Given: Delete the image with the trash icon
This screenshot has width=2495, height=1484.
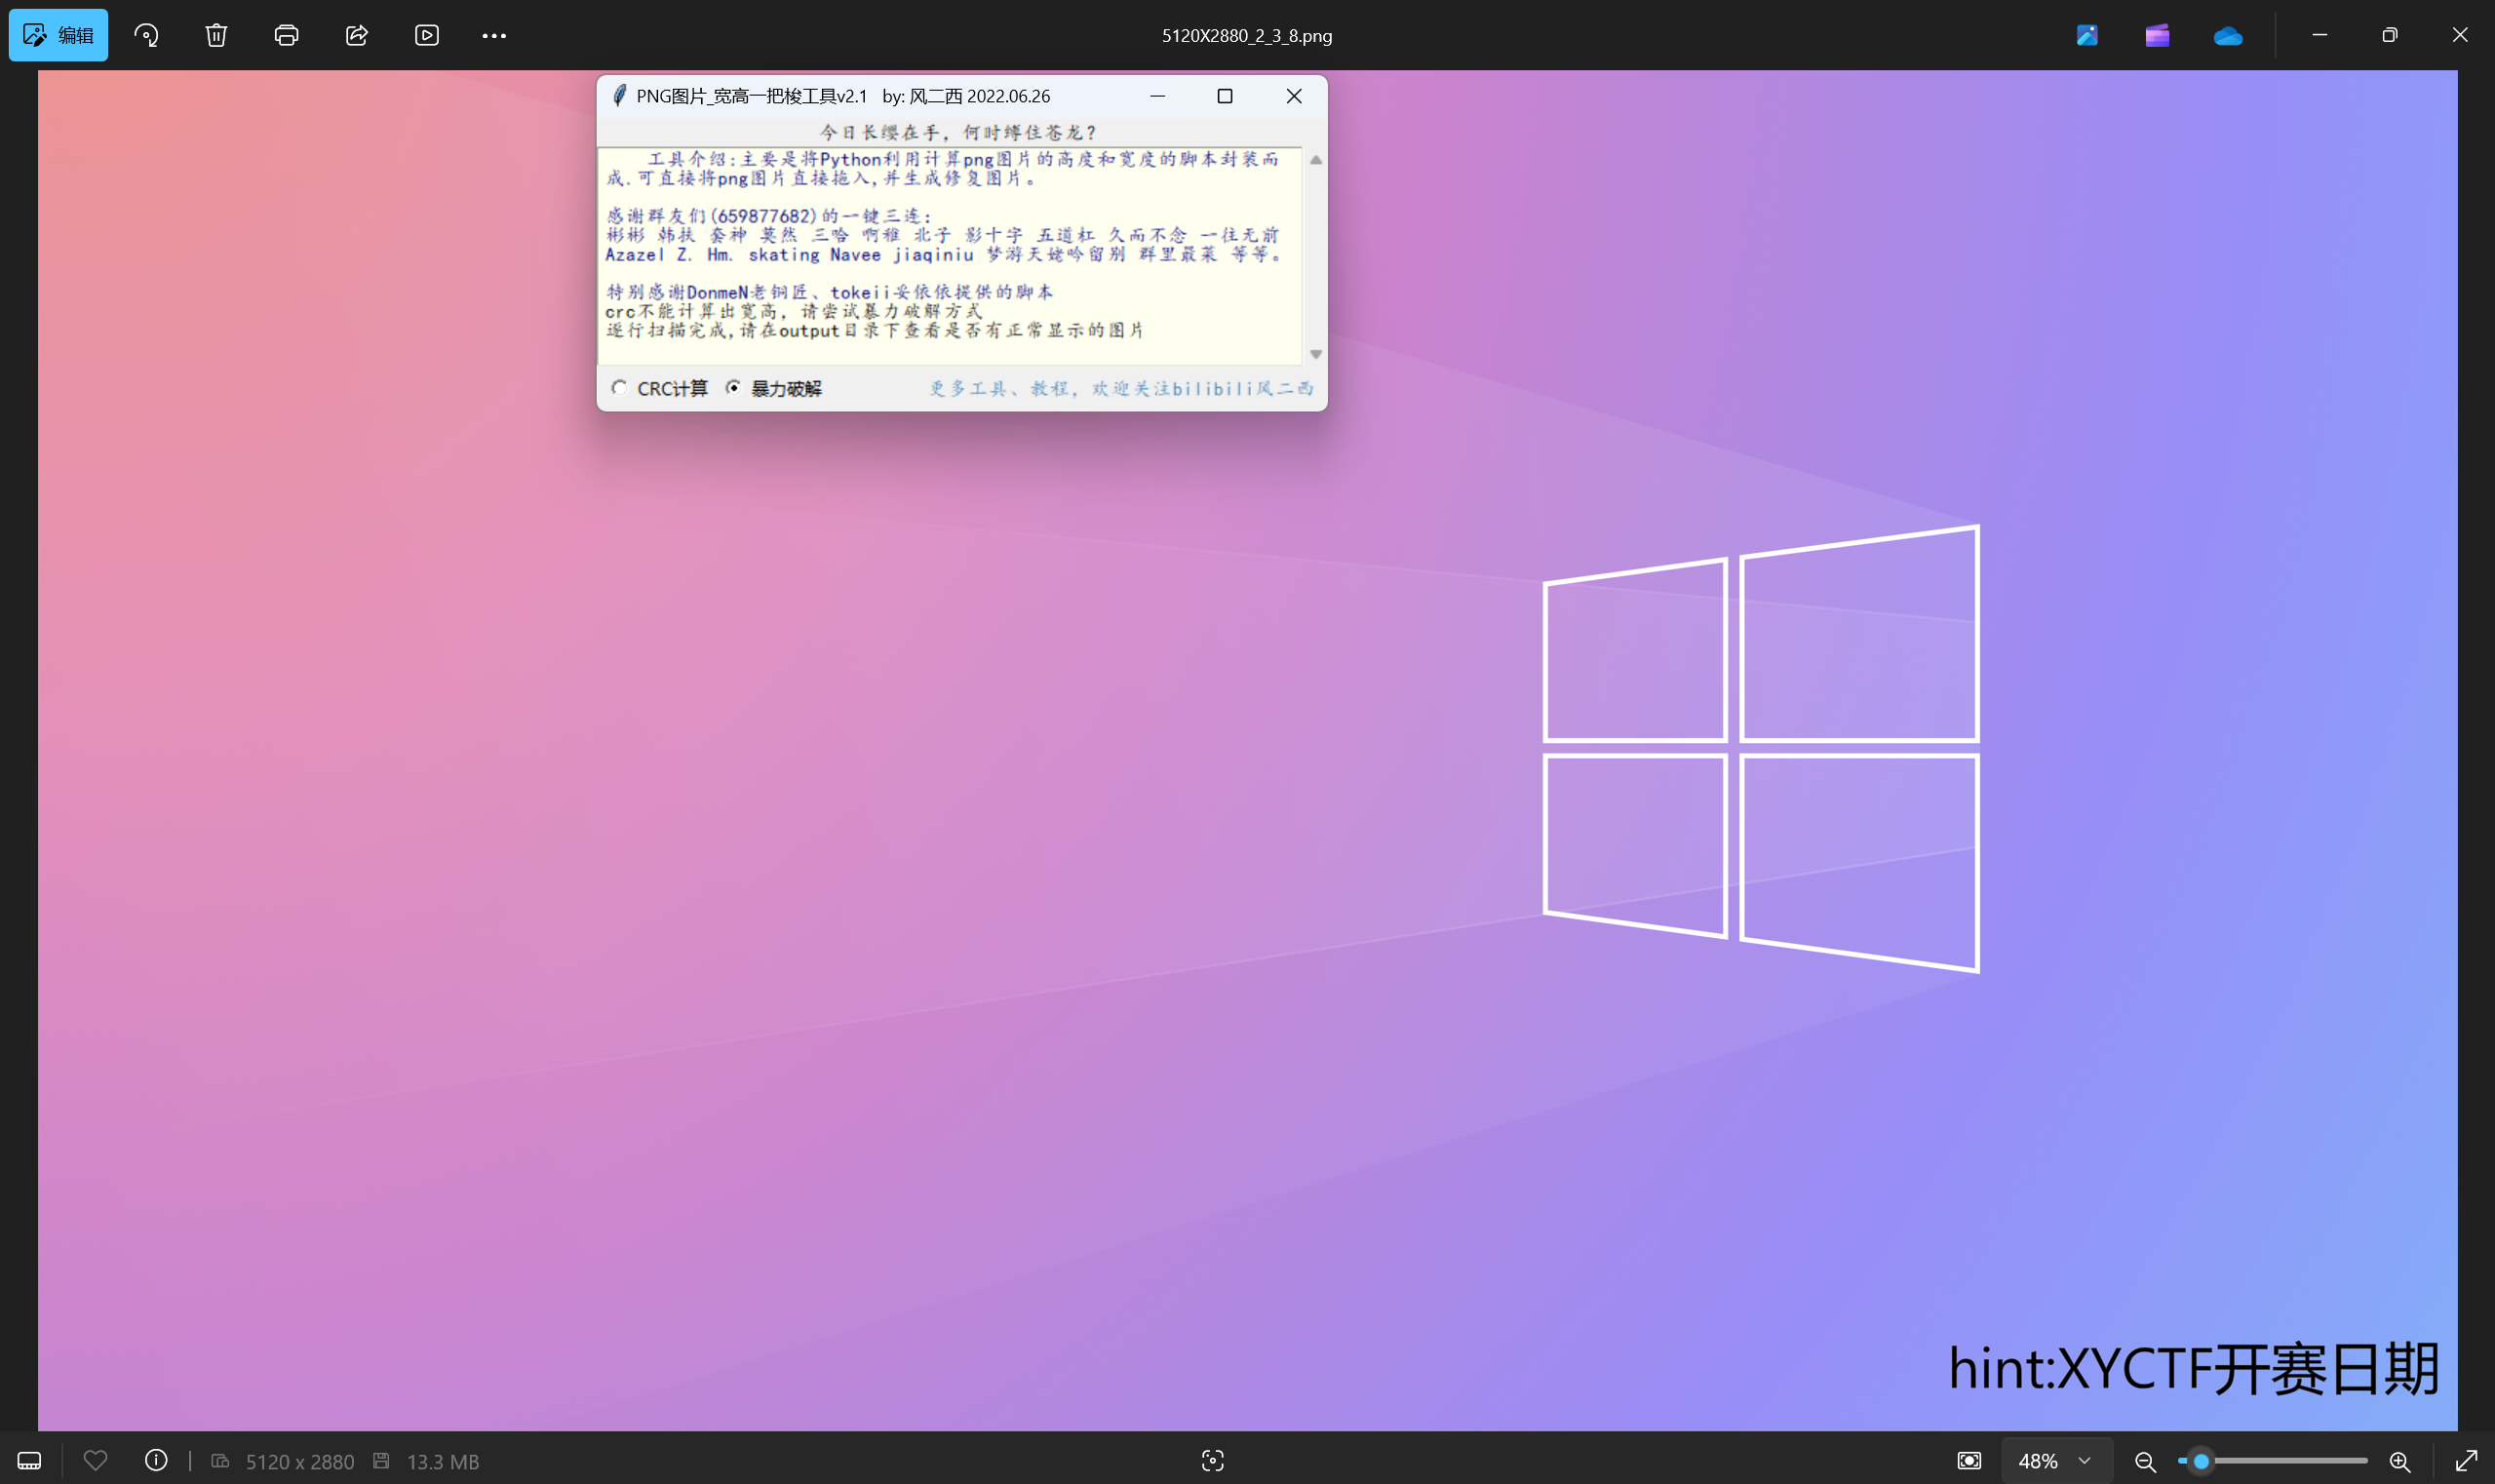Looking at the screenshot, I should pyautogui.click(x=216, y=35).
